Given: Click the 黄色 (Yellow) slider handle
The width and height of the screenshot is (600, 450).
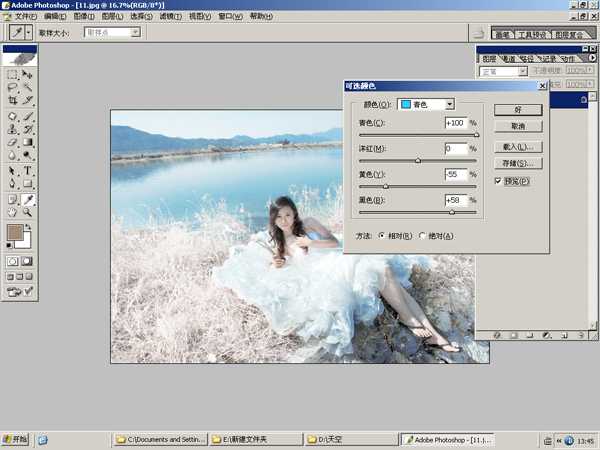Looking at the screenshot, I should [386, 185].
